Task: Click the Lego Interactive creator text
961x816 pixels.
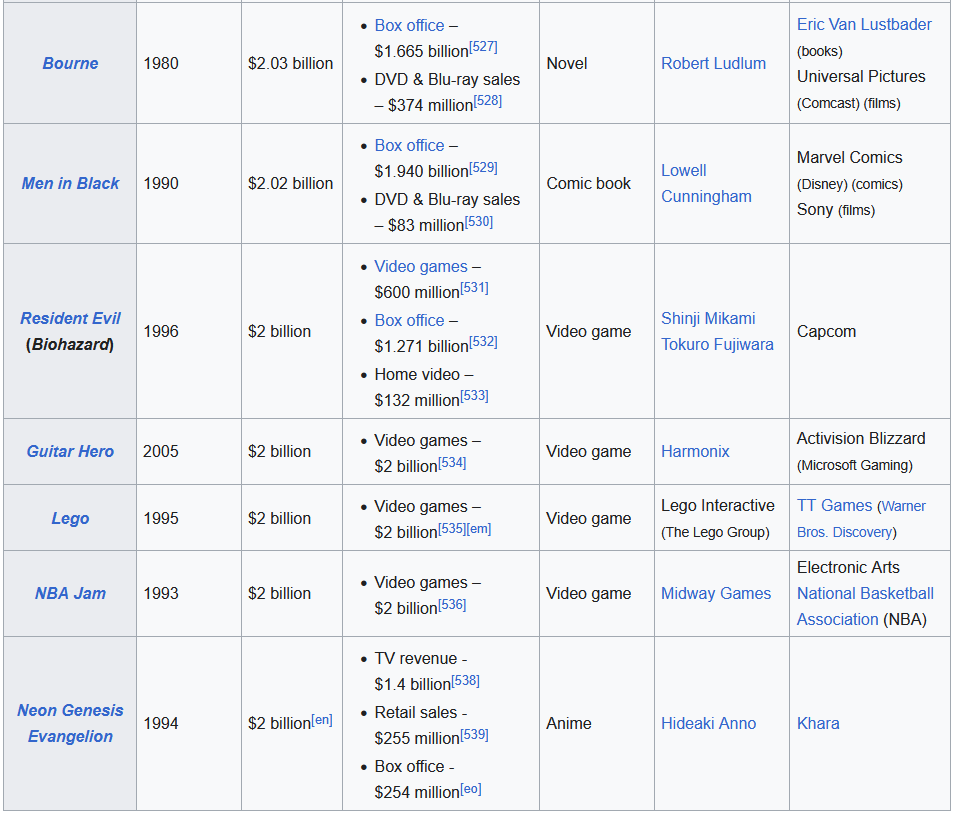Action: pyautogui.click(x=718, y=505)
